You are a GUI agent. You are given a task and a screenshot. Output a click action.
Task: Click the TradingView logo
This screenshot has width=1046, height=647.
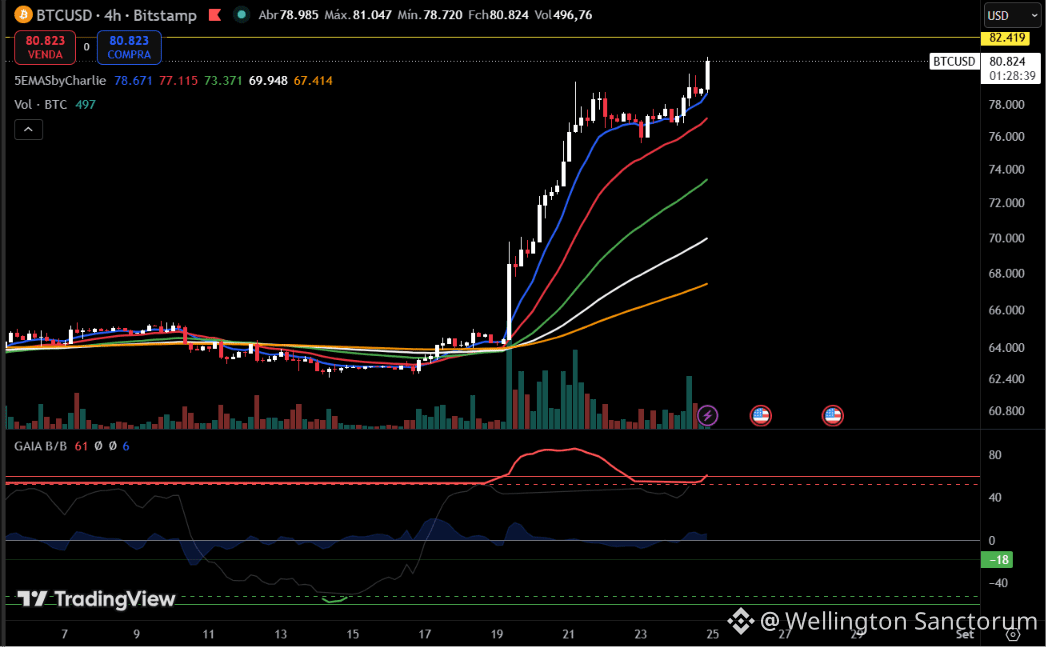(96, 599)
